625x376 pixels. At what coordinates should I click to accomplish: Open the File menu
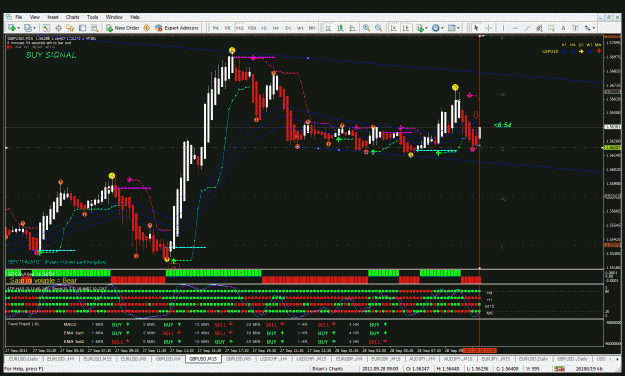(x=19, y=17)
